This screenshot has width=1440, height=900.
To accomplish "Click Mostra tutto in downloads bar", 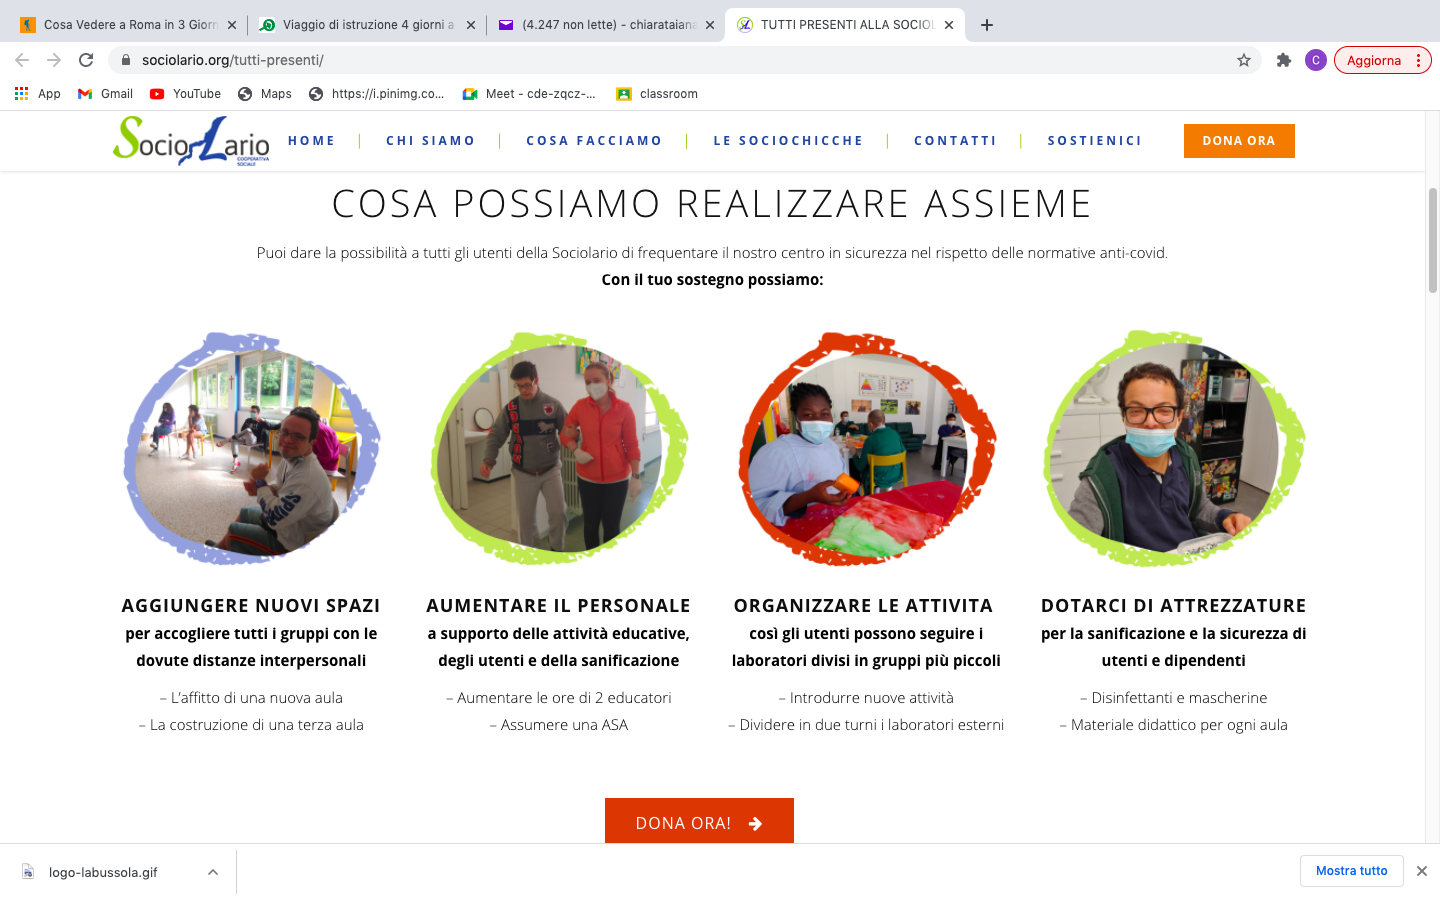I will [x=1352, y=871].
